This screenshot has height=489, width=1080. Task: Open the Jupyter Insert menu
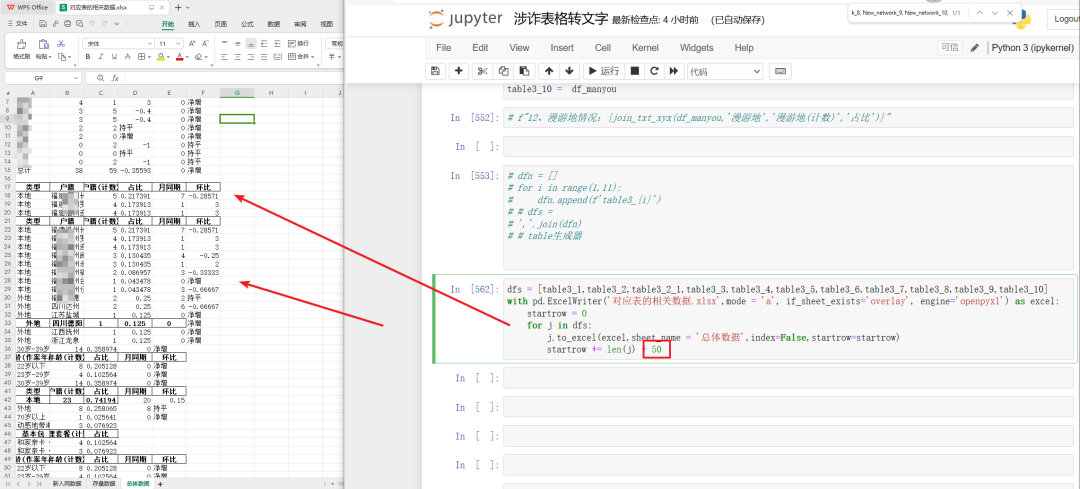(x=562, y=48)
